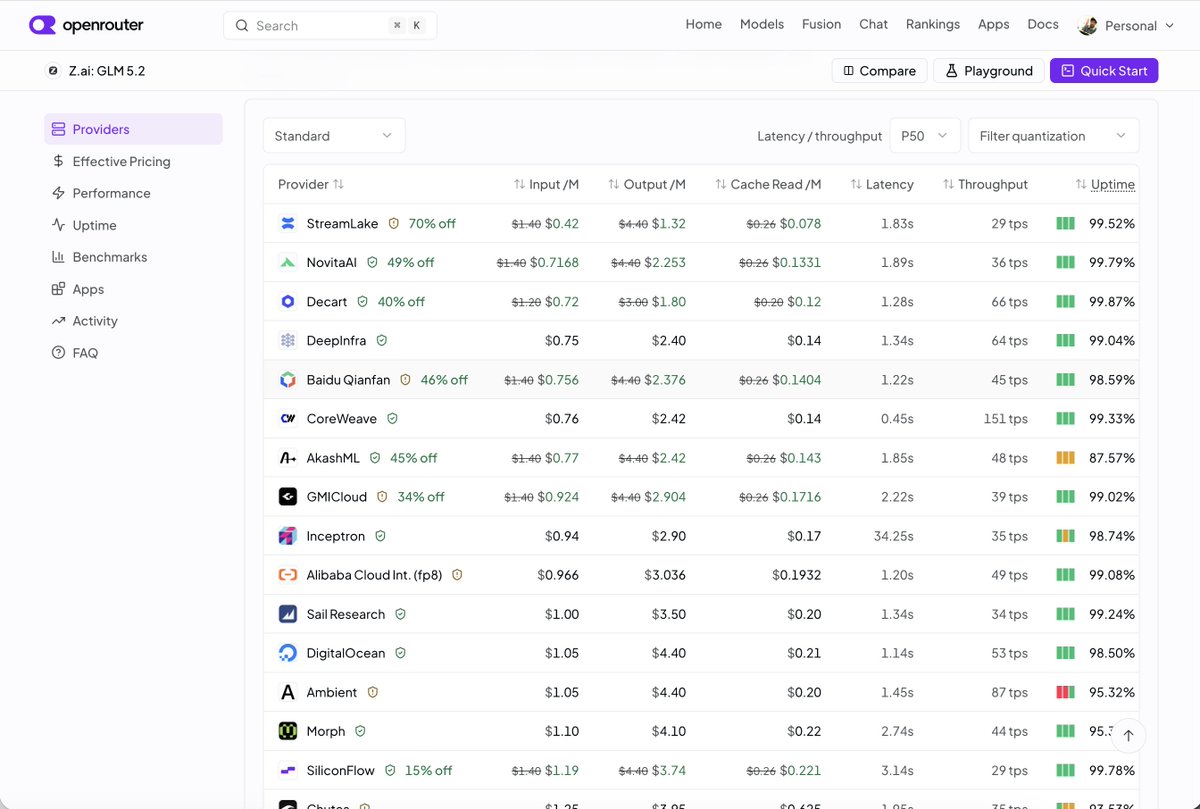Click the SiliconFlow provider logo
This screenshot has width=1200, height=809.
(288, 770)
